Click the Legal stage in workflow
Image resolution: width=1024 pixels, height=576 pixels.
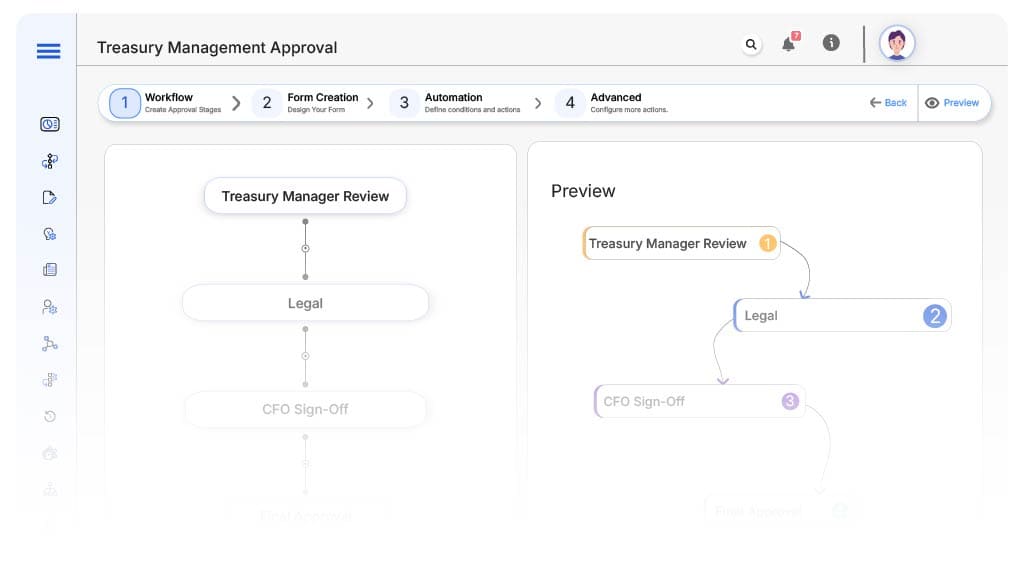tap(305, 303)
